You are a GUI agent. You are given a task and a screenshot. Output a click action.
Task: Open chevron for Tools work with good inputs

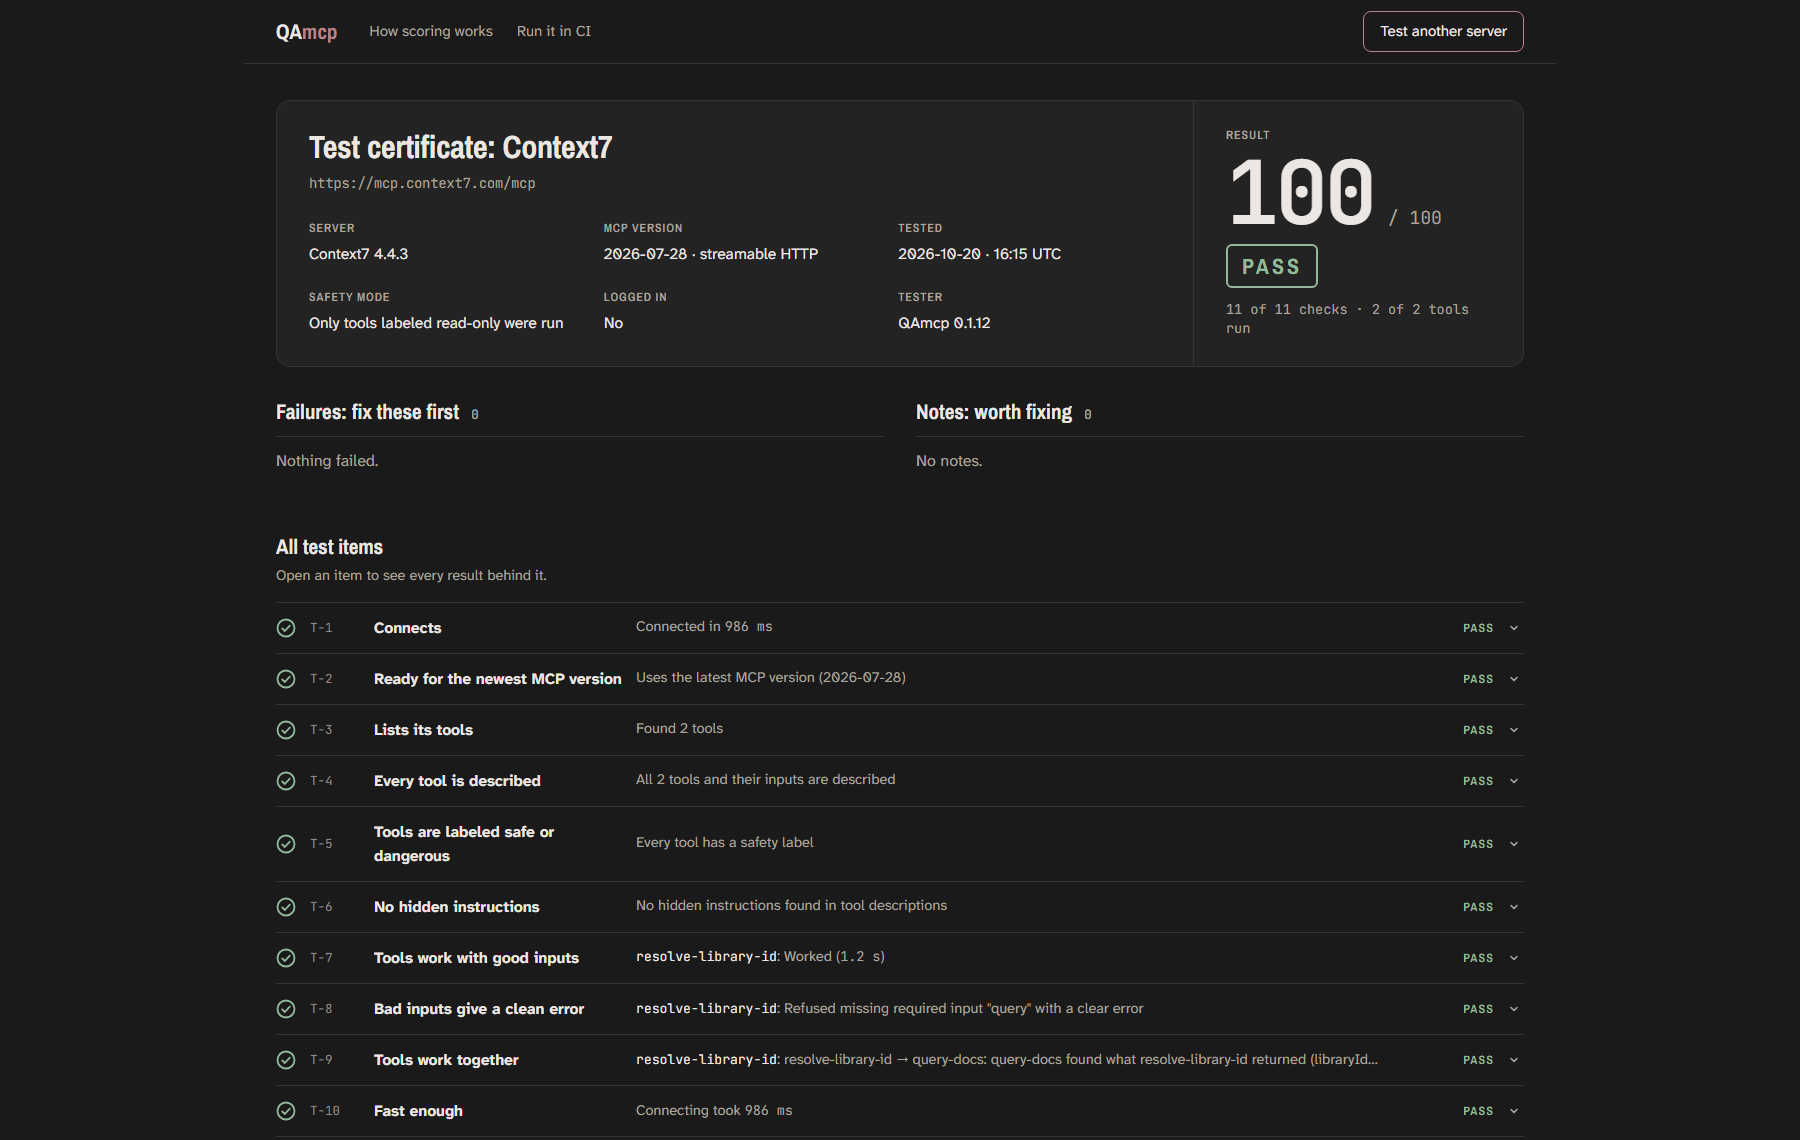point(1514,958)
